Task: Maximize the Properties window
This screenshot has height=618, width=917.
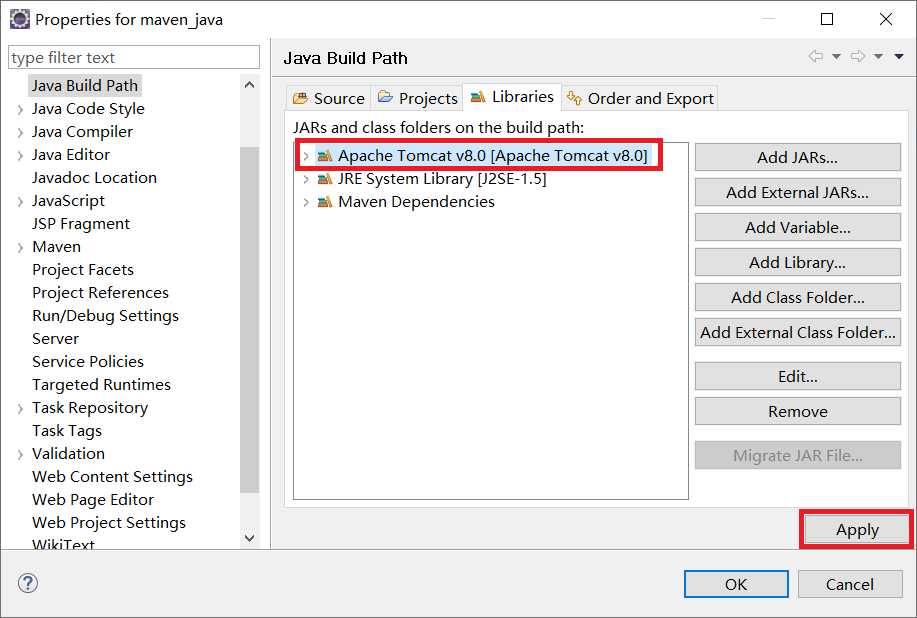Action: click(x=827, y=19)
